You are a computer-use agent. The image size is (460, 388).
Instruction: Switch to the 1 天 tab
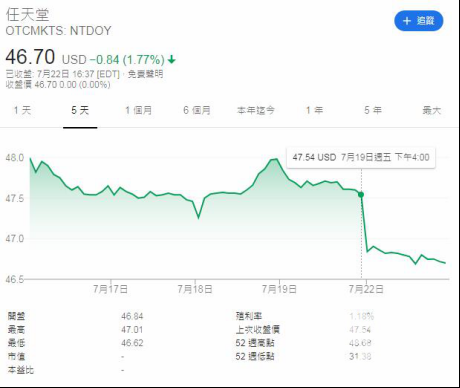click(x=22, y=110)
